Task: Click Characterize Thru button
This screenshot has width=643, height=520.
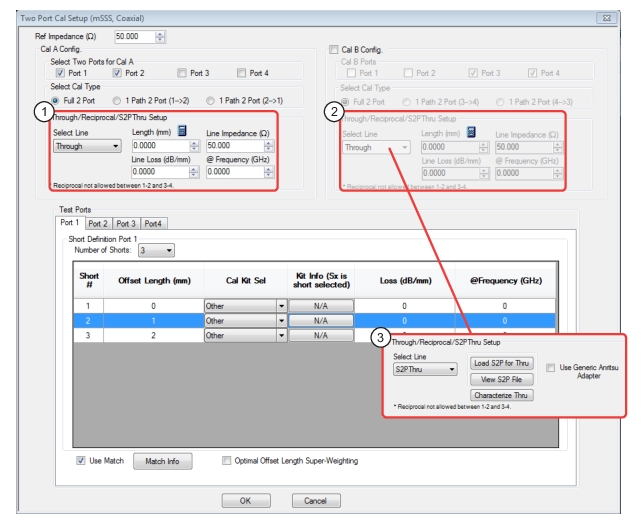Action: coord(502,395)
